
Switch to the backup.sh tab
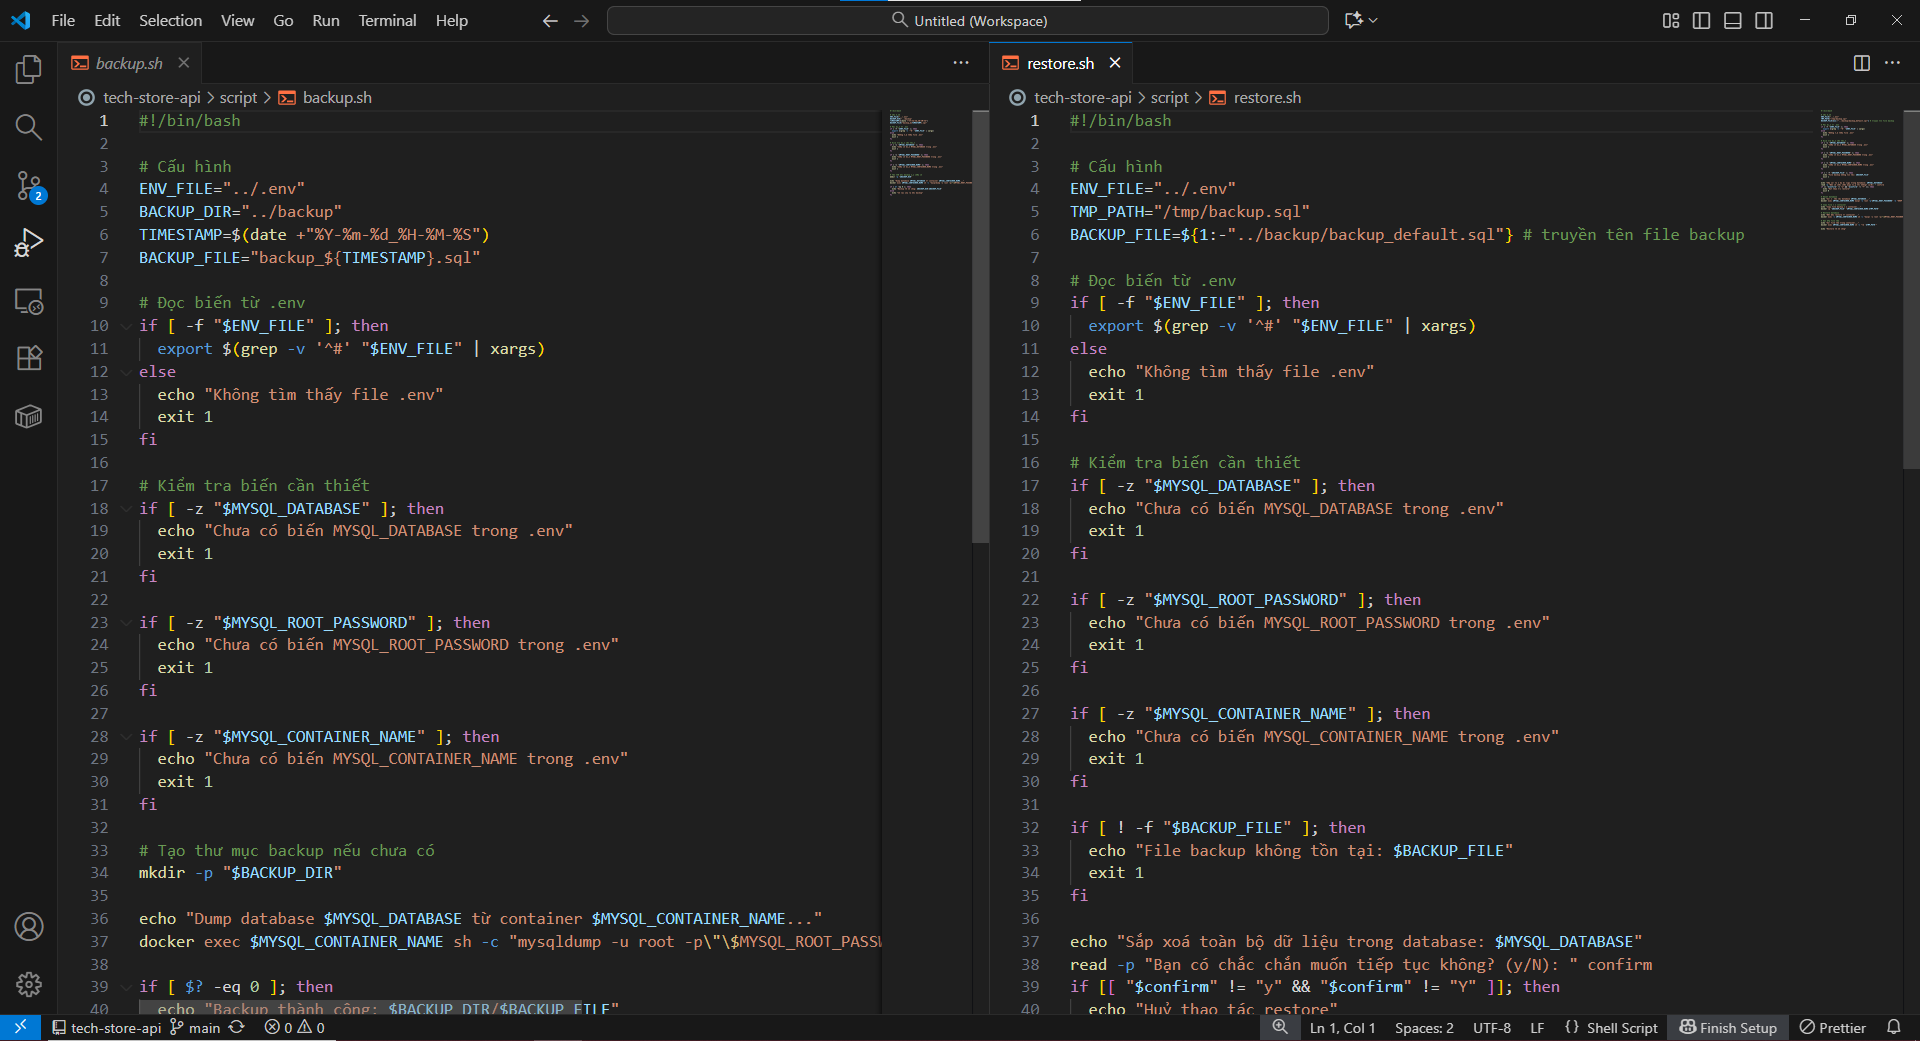[128, 63]
